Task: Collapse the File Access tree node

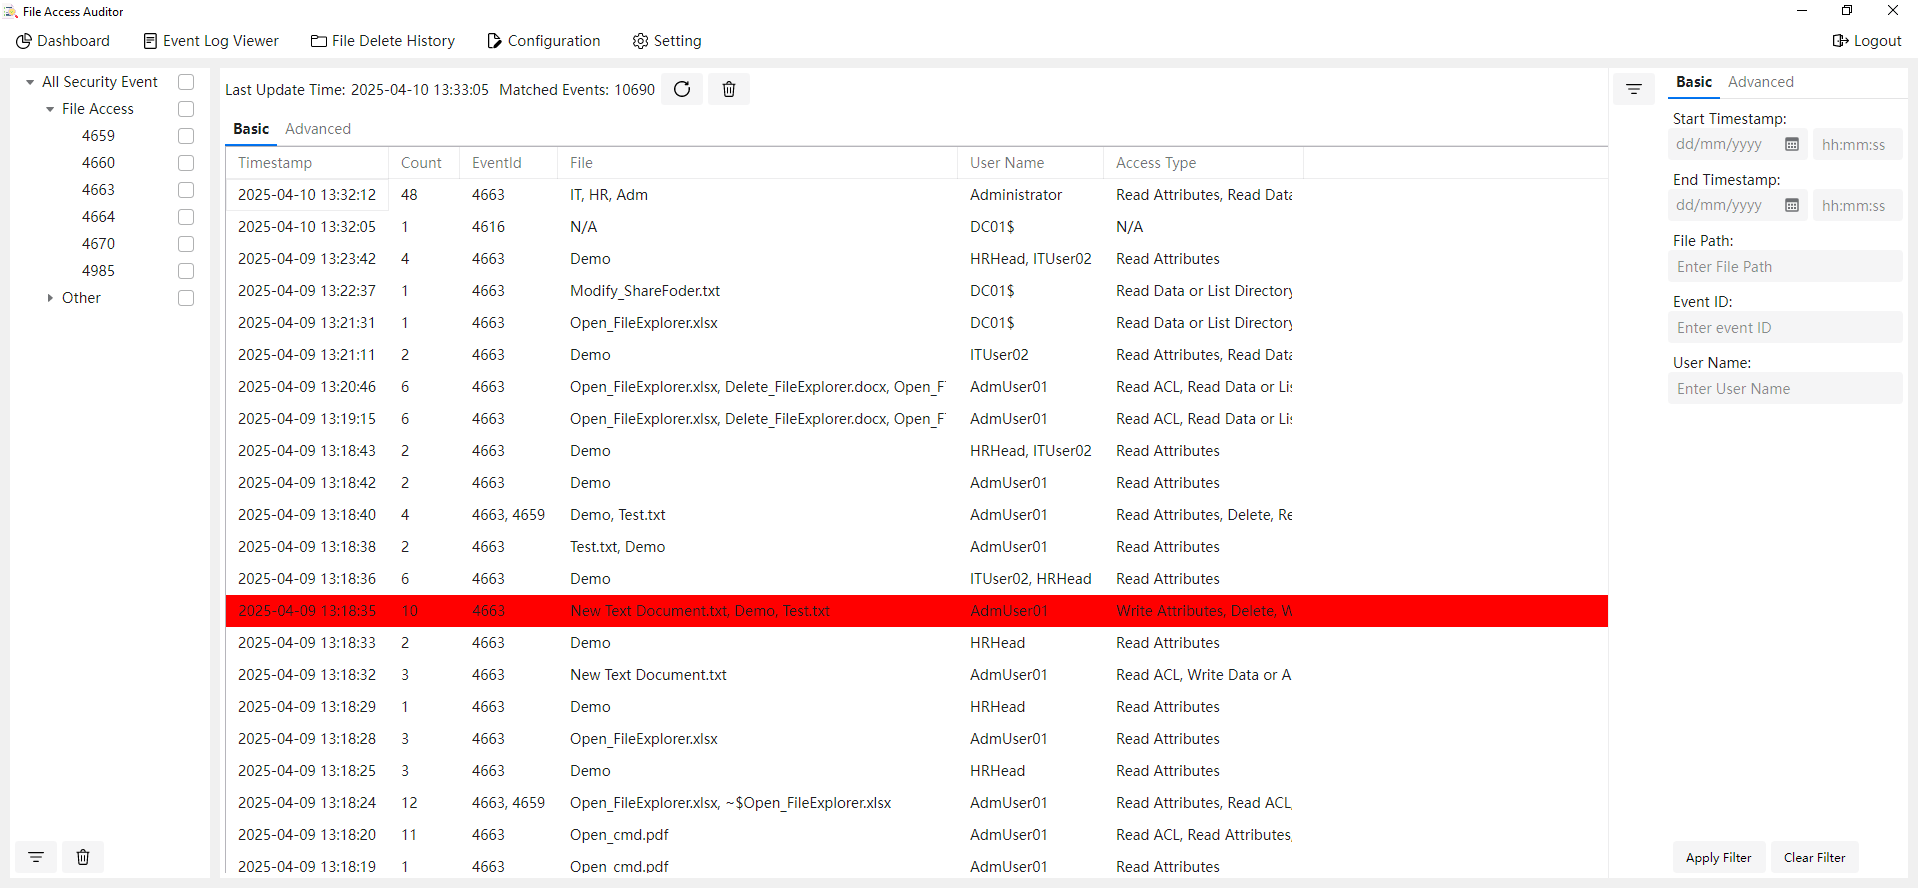Action: [50, 109]
